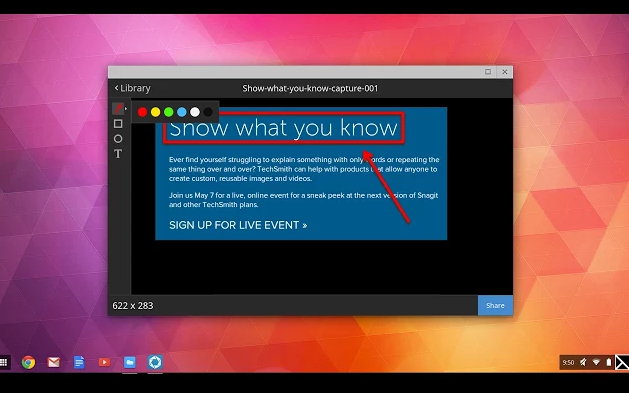Click the captured image on canvas

click(x=301, y=174)
